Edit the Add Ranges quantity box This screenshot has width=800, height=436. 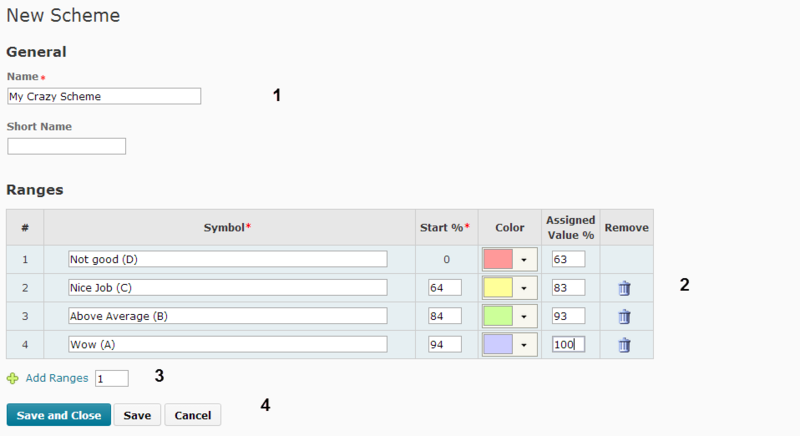(x=112, y=379)
